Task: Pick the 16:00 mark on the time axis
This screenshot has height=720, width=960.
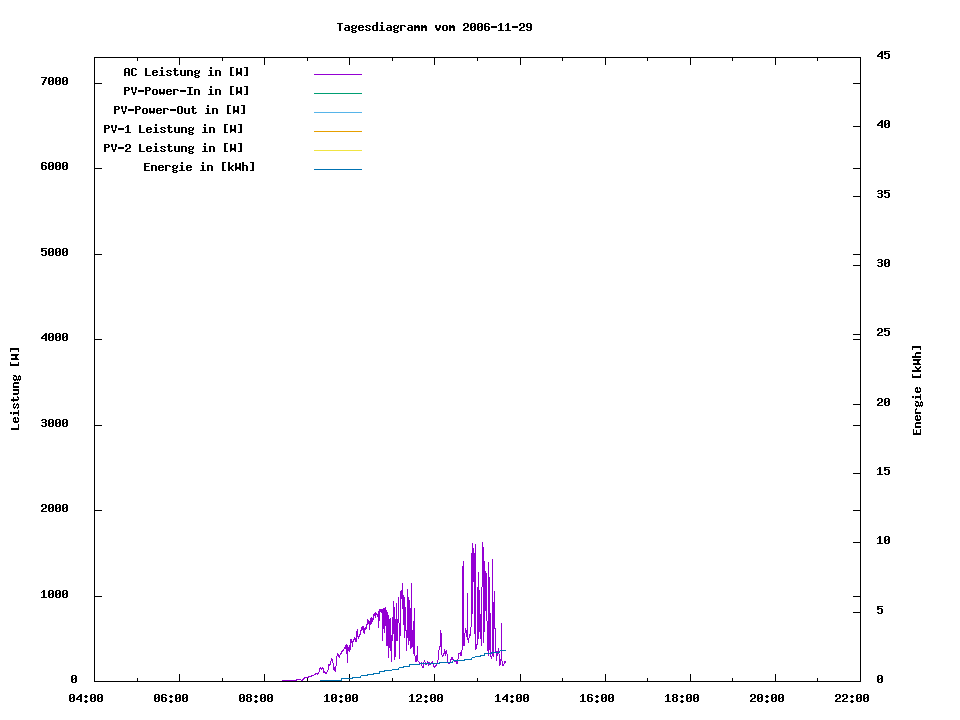Action: (x=597, y=699)
